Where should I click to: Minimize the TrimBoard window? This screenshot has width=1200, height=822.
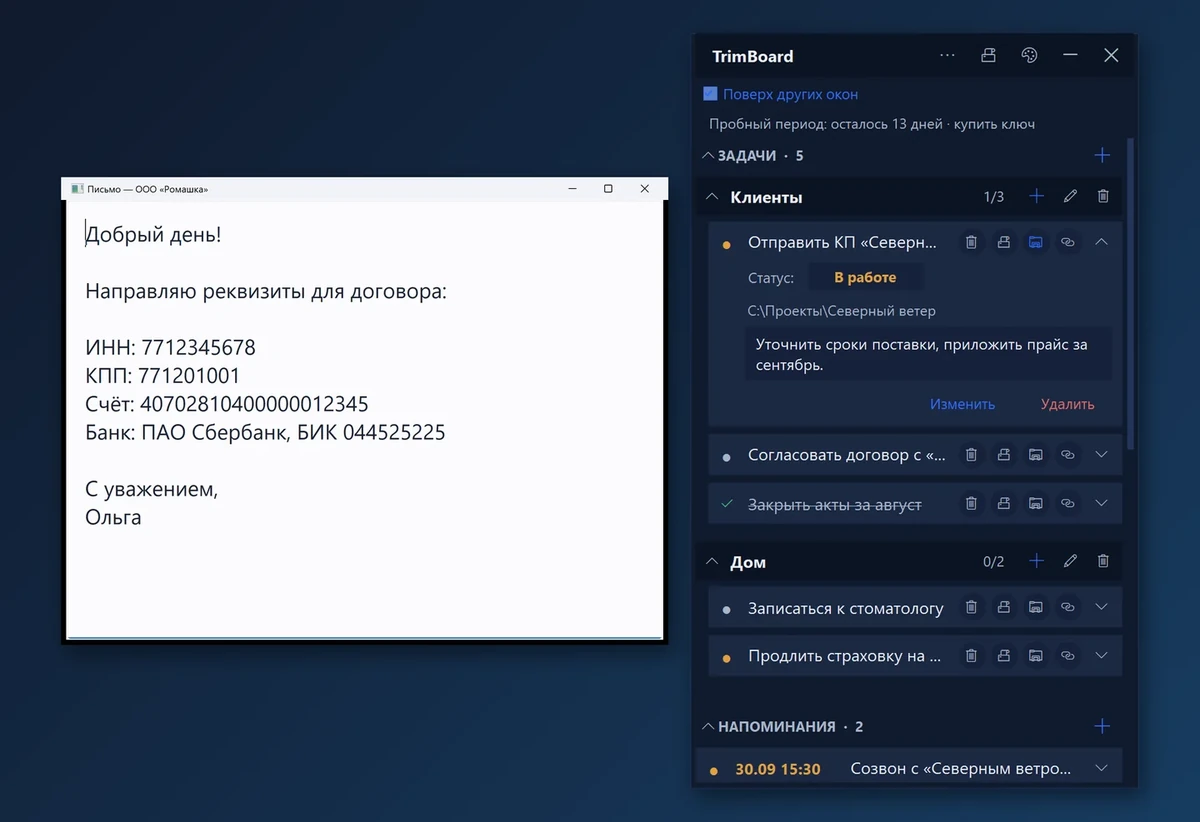(1070, 56)
